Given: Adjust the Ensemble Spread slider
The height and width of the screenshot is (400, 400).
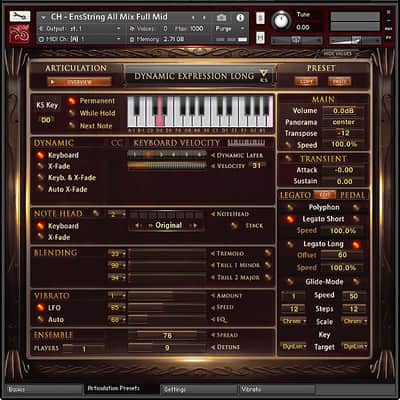Looking at the screenshot, I should [167, 335].
